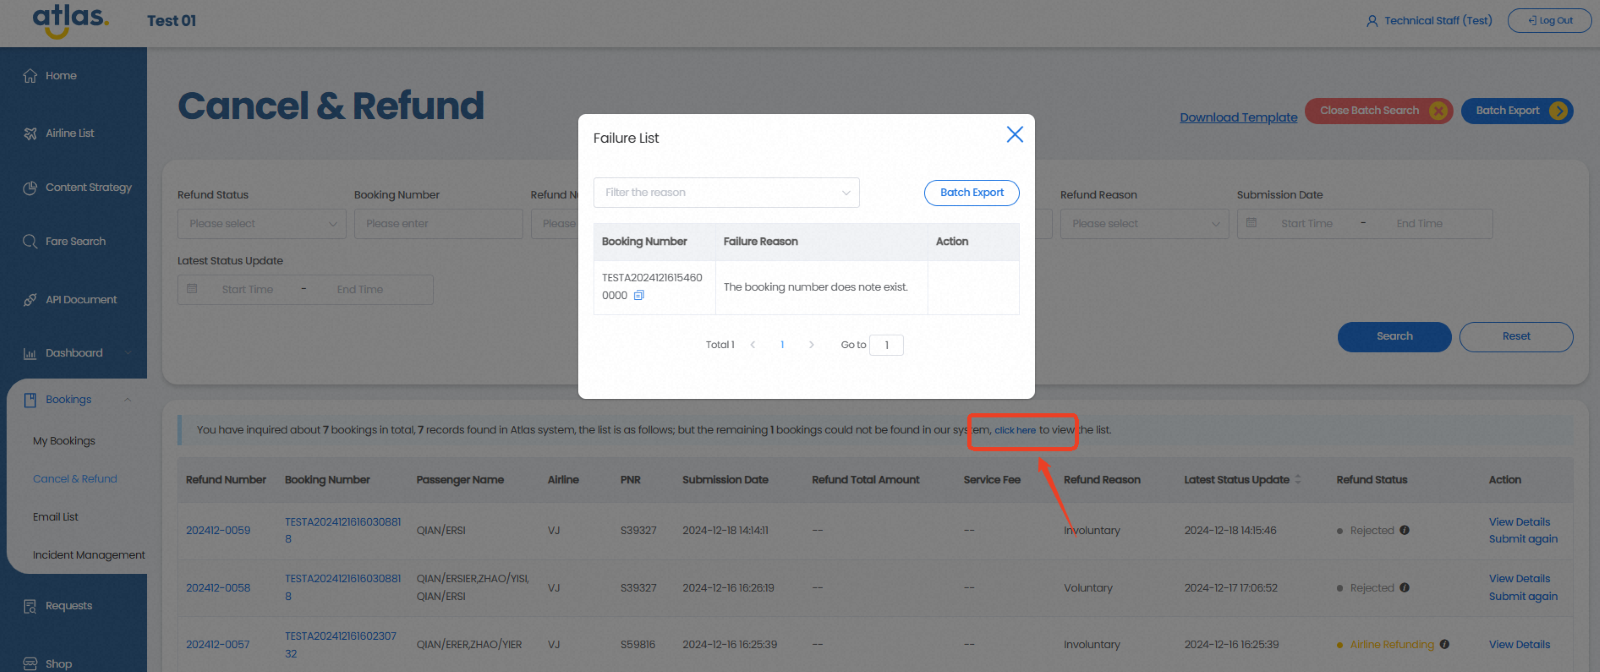Screen dimensions: 1600x672
Task: Click the Home icon in the sidebar
Action: click(30, 76)
